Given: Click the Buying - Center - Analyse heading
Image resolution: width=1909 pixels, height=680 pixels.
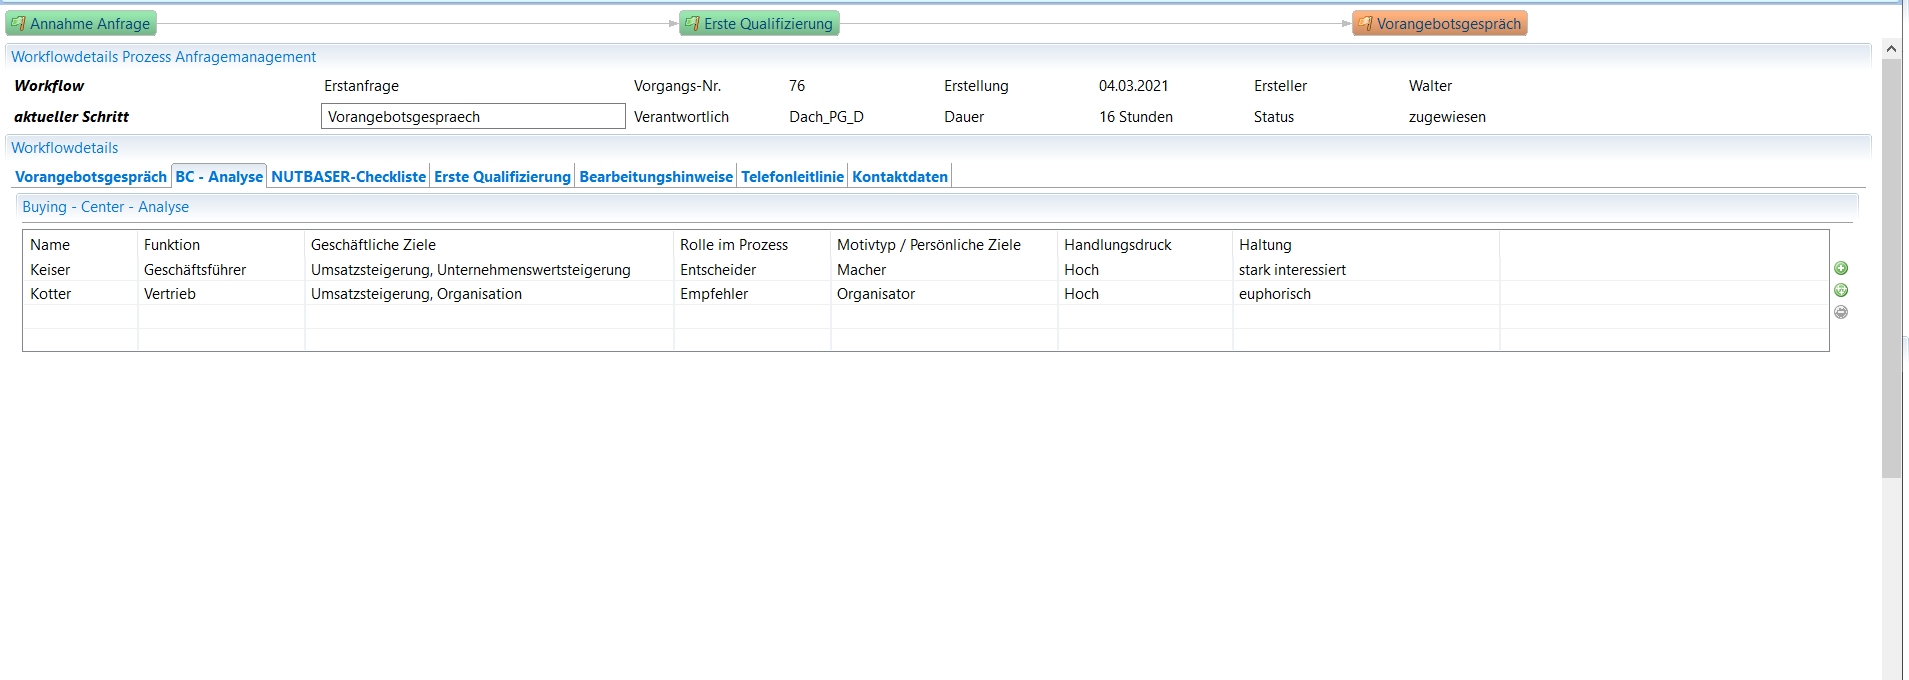Looking at the screenshot, I should coord(105,207).
